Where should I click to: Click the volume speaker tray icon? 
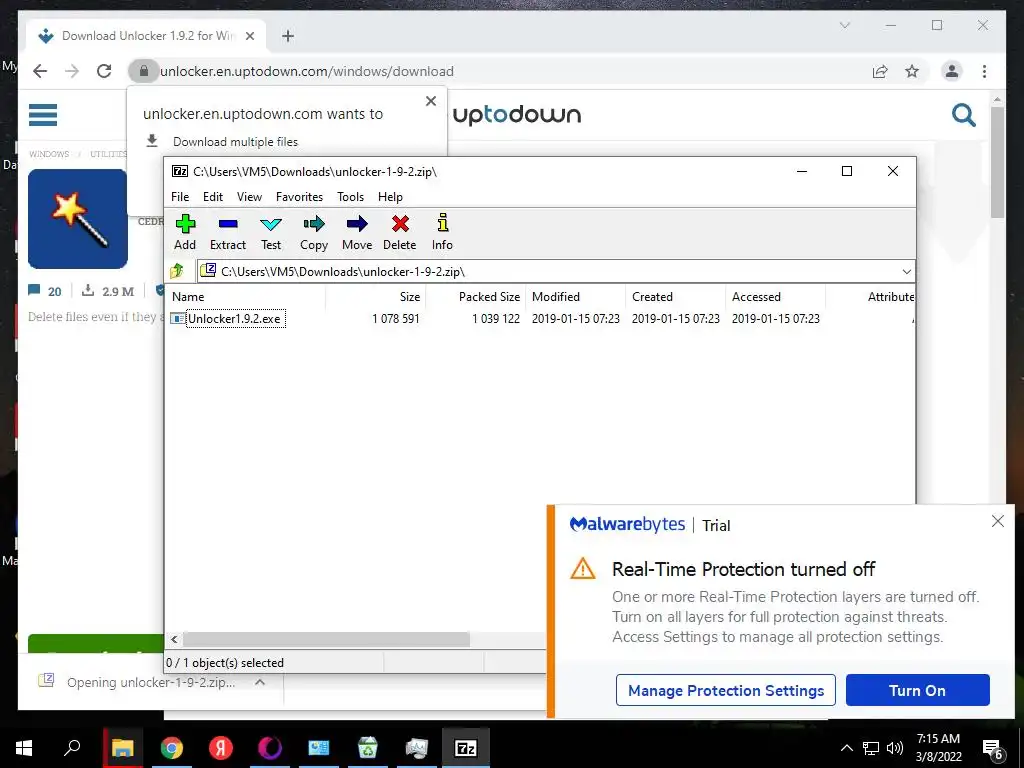tap(895, 748)
